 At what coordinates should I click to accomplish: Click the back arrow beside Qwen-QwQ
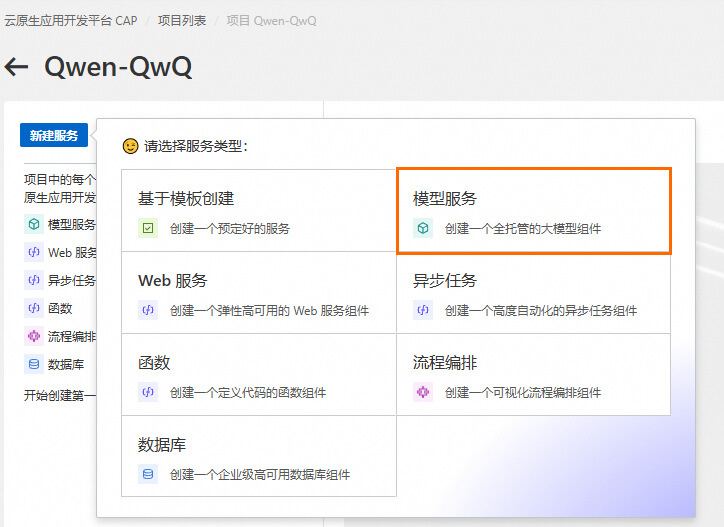point(16,67)
